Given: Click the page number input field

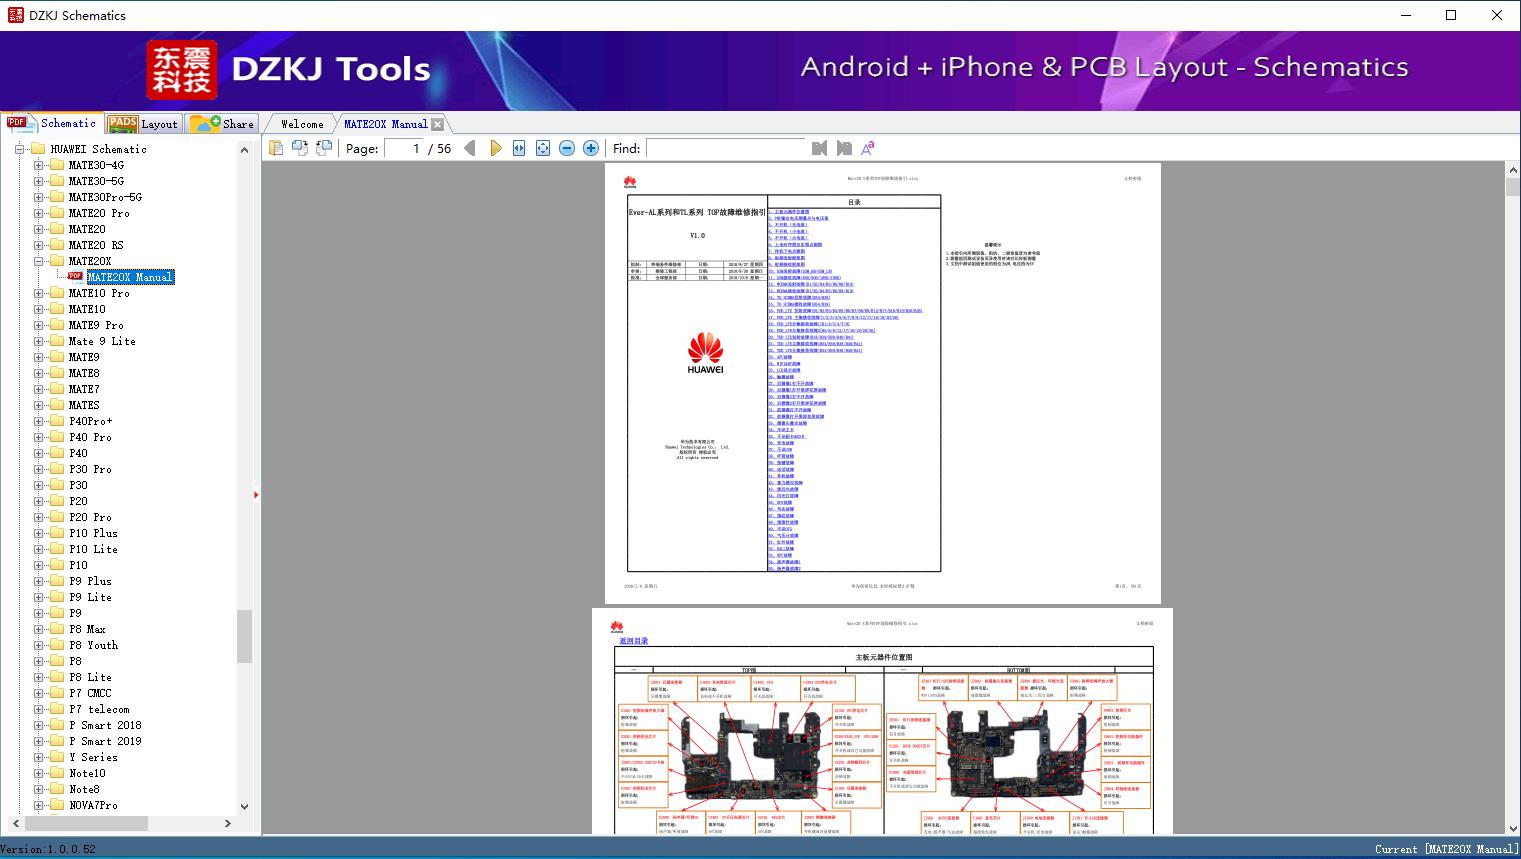Looking at the screenshot, I should click(403, 148).
